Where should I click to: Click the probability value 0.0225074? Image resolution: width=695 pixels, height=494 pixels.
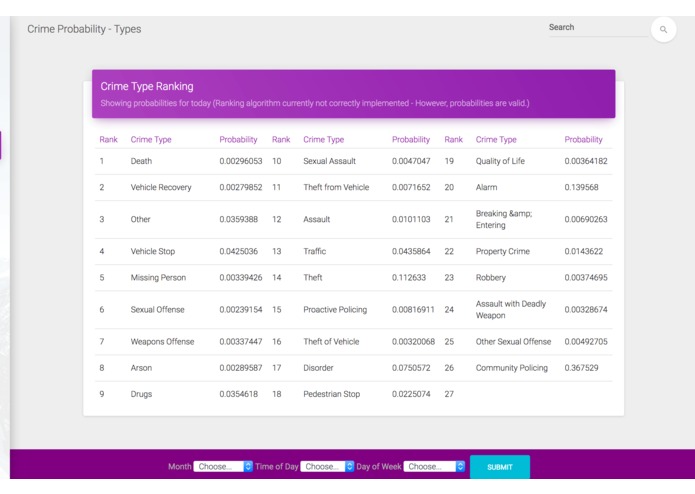(x=411, y=394)
